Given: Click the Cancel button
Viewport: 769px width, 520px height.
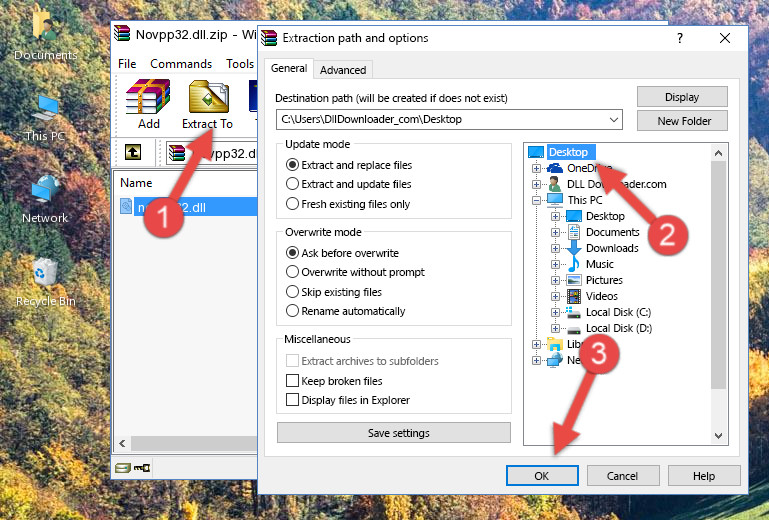Looking at the screenshot, I should (x=622, y=476).
